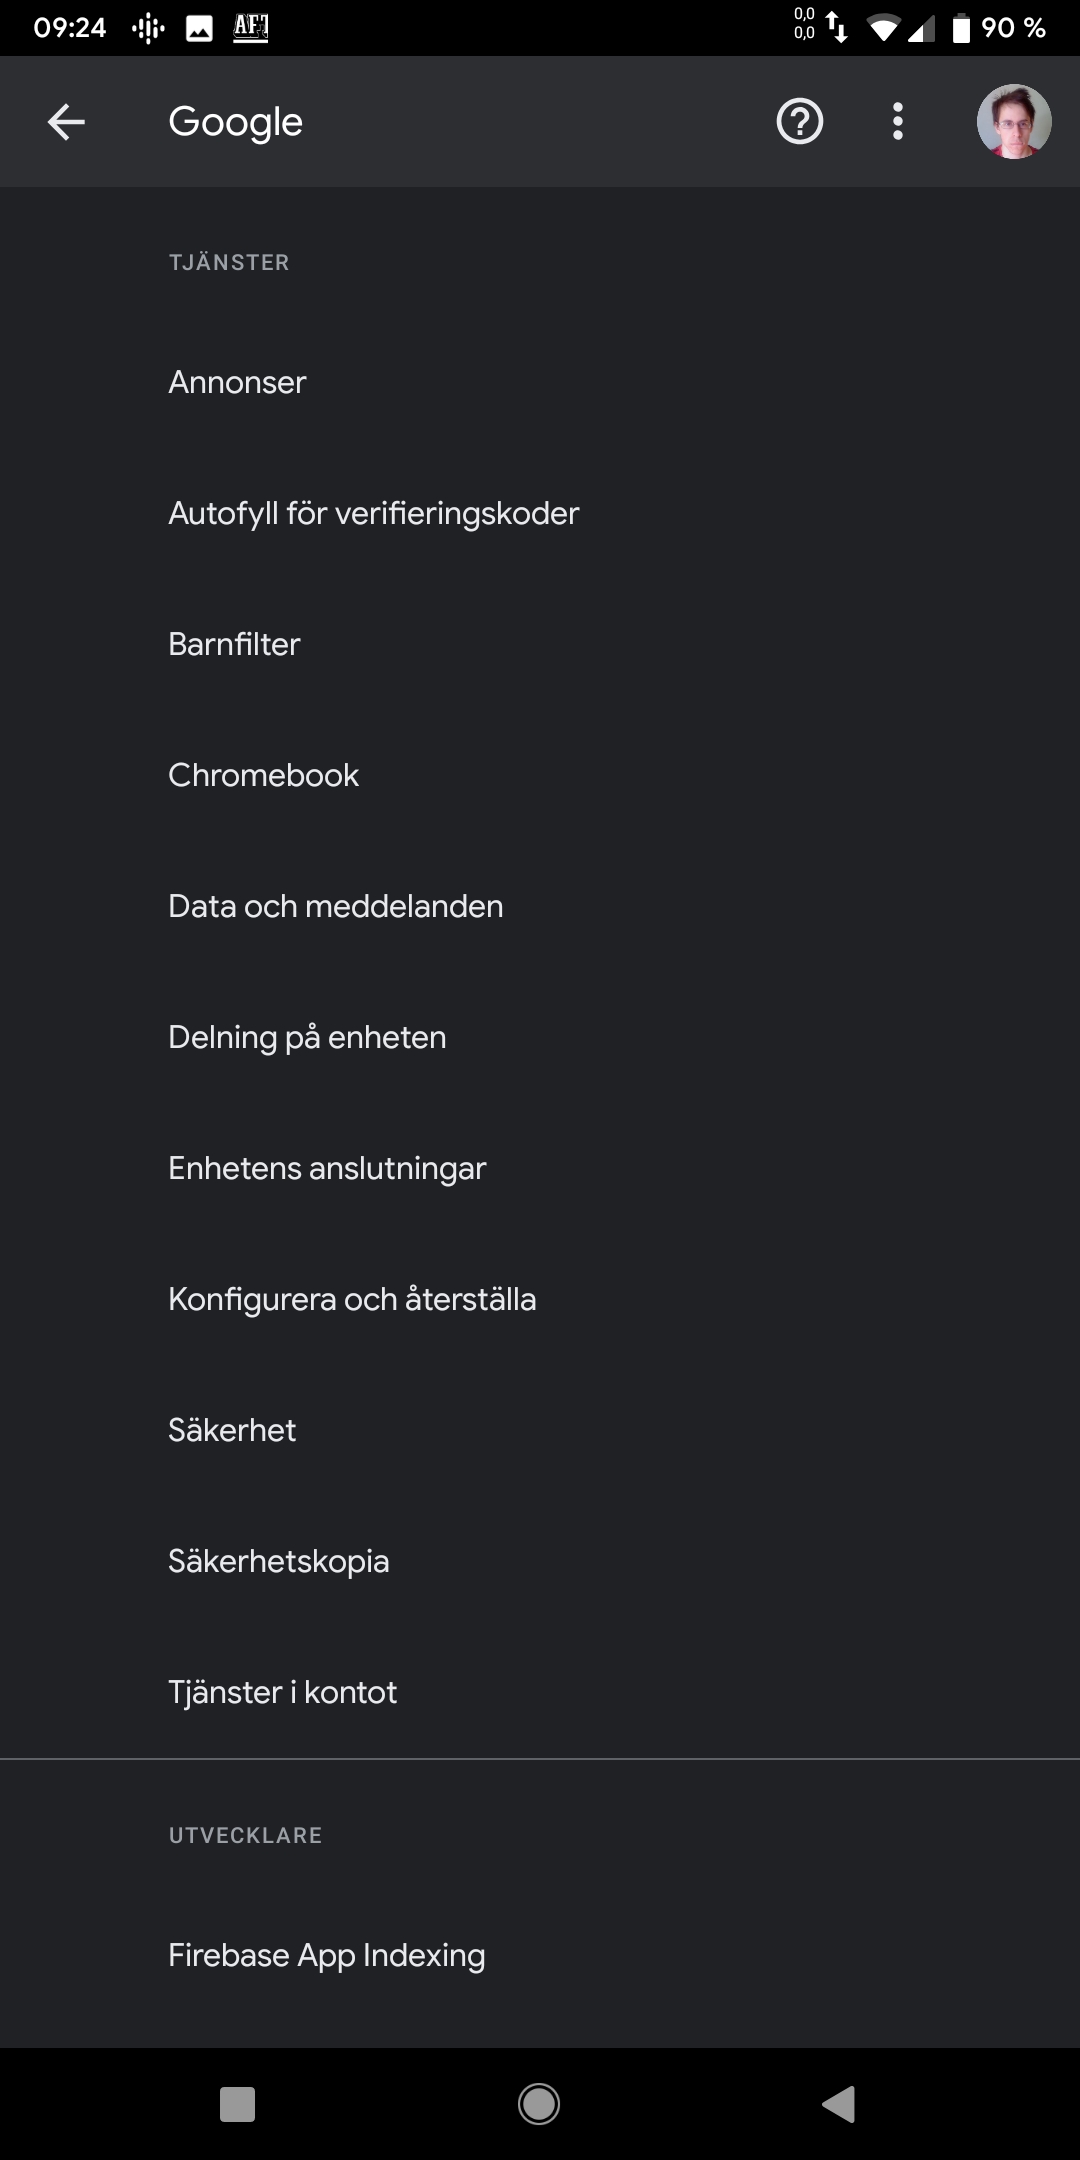Tap the back arrow in header

[x=66, y=122]
